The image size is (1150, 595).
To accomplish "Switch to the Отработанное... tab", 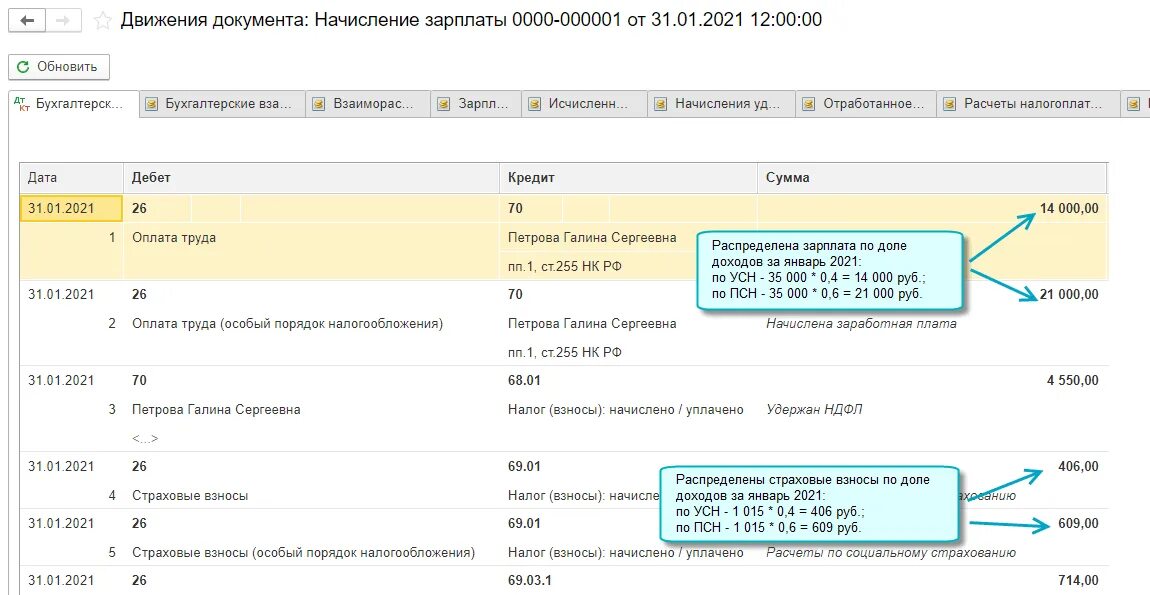I will point(866,104).
